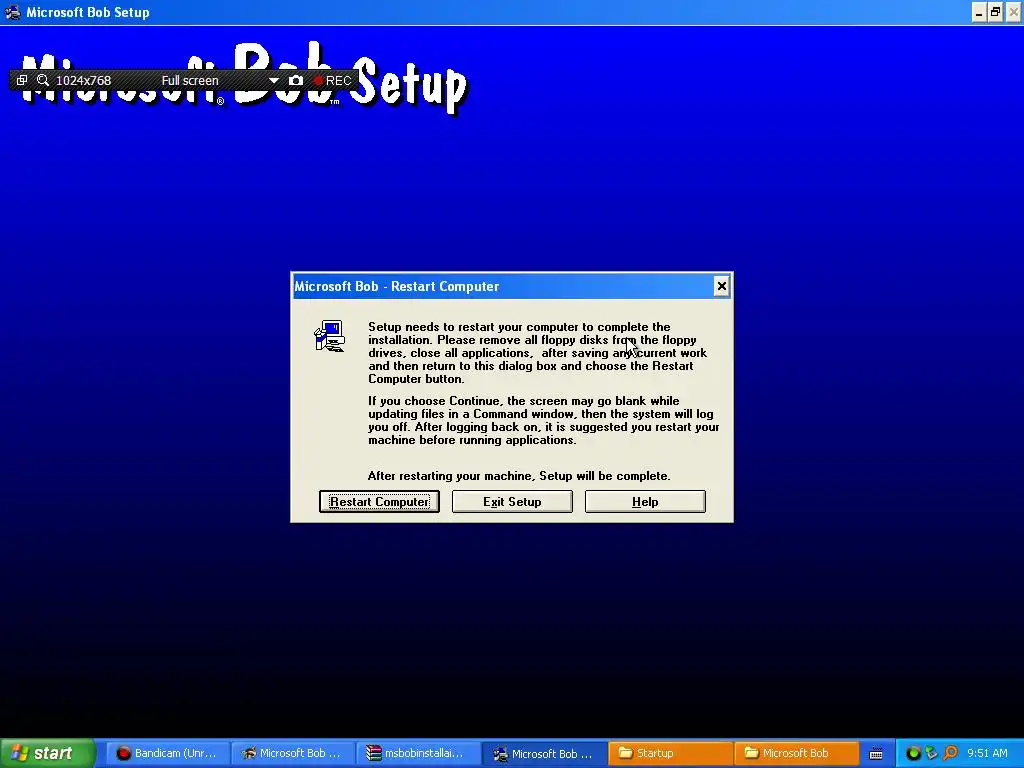Click the Restart Computer button
Image resolution: width=1024 pixels, height=768 pixels.
pyautogui.click(x=379, y=502)
